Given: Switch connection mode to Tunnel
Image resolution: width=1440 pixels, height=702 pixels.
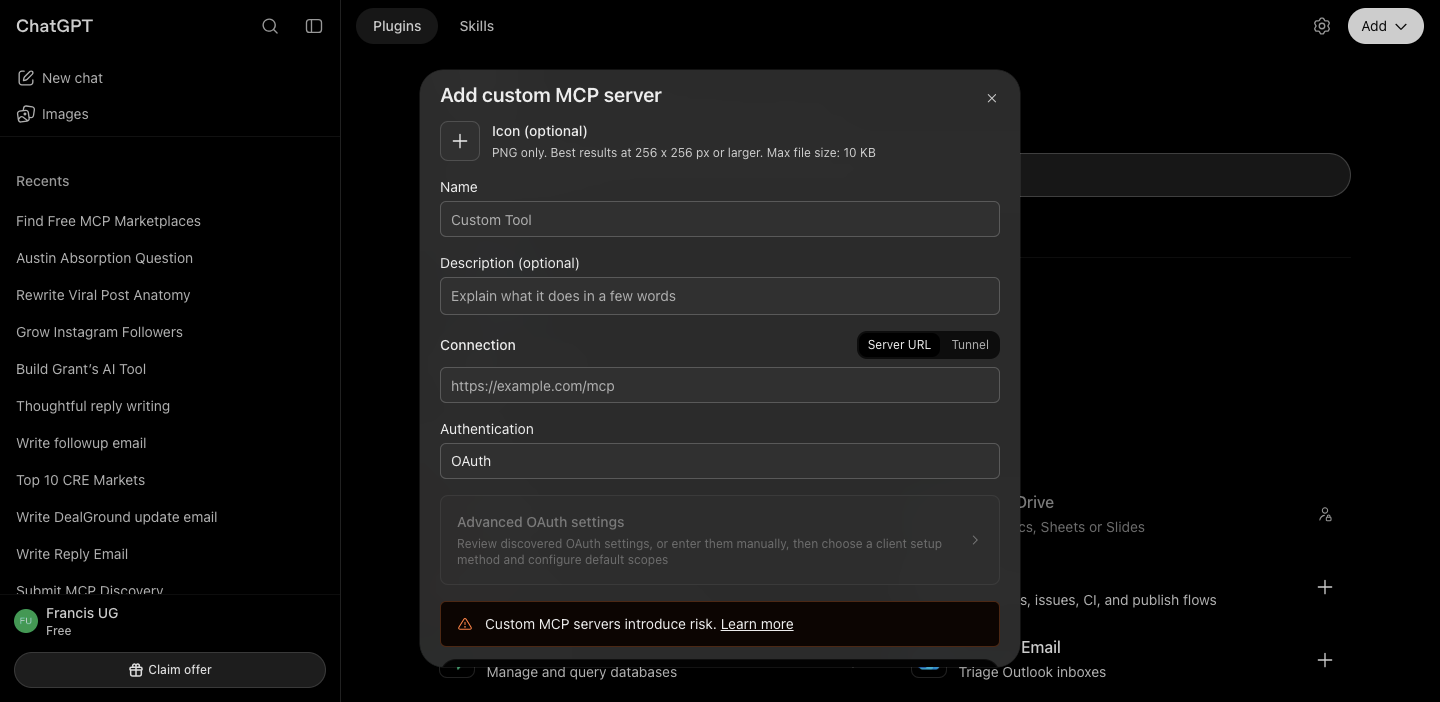Looking at the screenshot, I should pos(970,345).
